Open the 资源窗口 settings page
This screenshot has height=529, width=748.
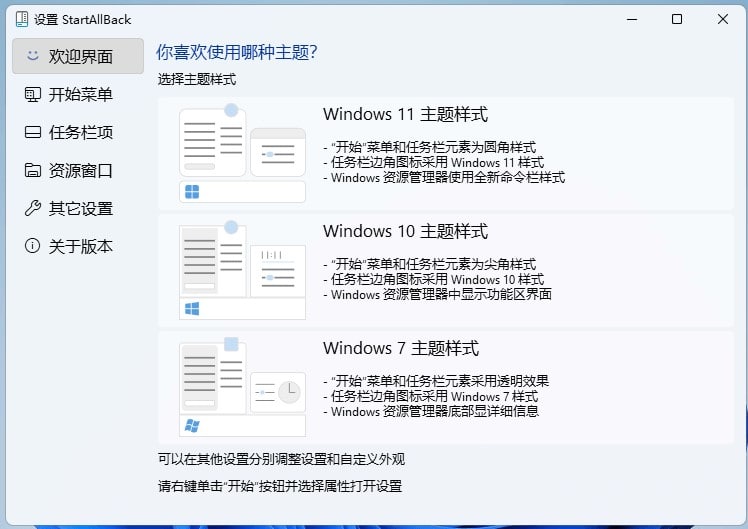[x=78, y=170]
